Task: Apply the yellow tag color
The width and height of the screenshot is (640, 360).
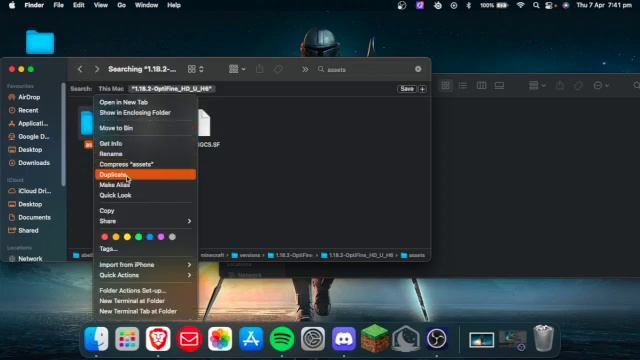Action: click(x=127, y=237)
